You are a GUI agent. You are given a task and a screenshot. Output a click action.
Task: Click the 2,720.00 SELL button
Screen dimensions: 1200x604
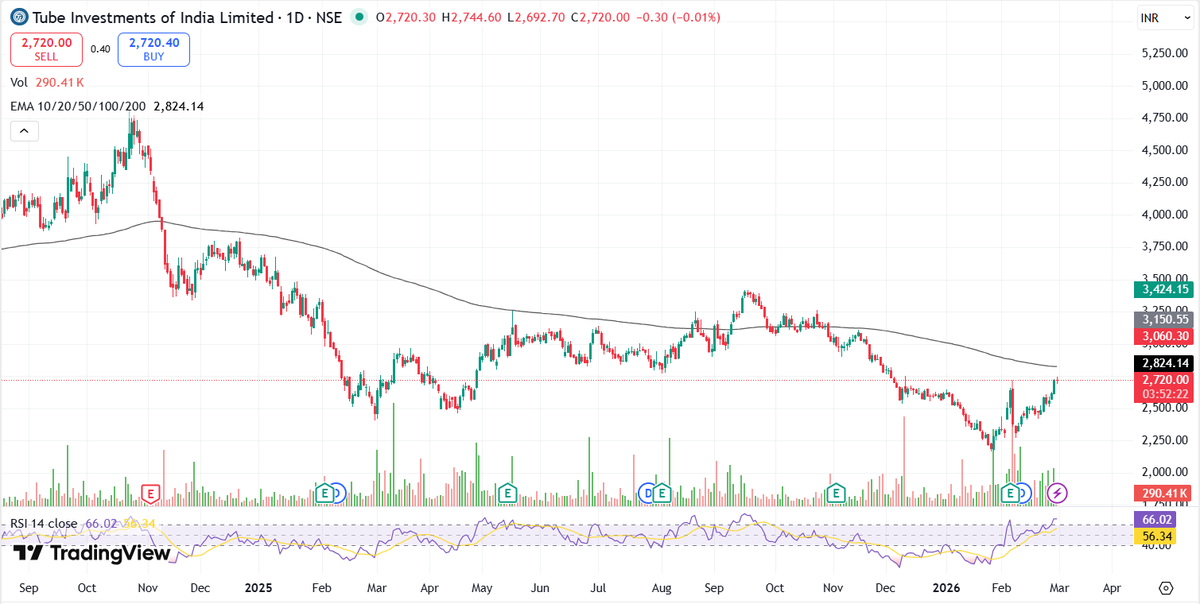tap(46, 49)
